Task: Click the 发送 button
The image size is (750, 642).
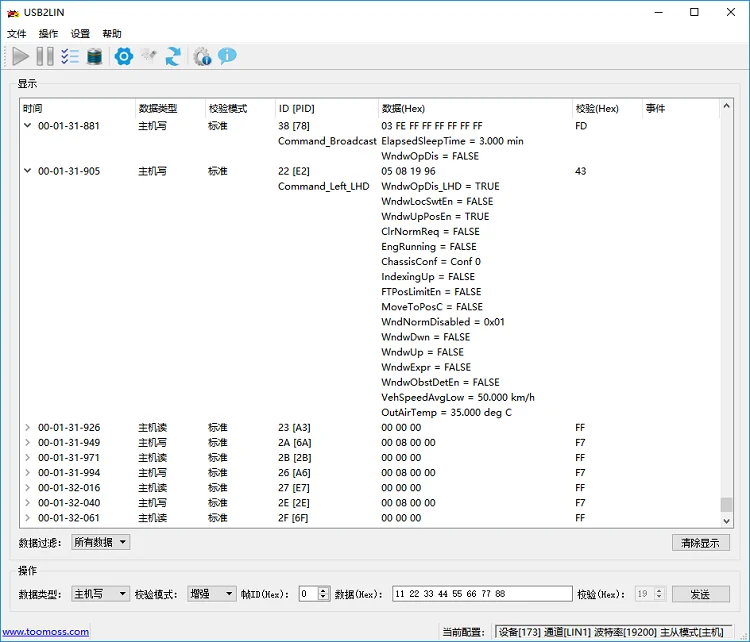Action: 701,594
